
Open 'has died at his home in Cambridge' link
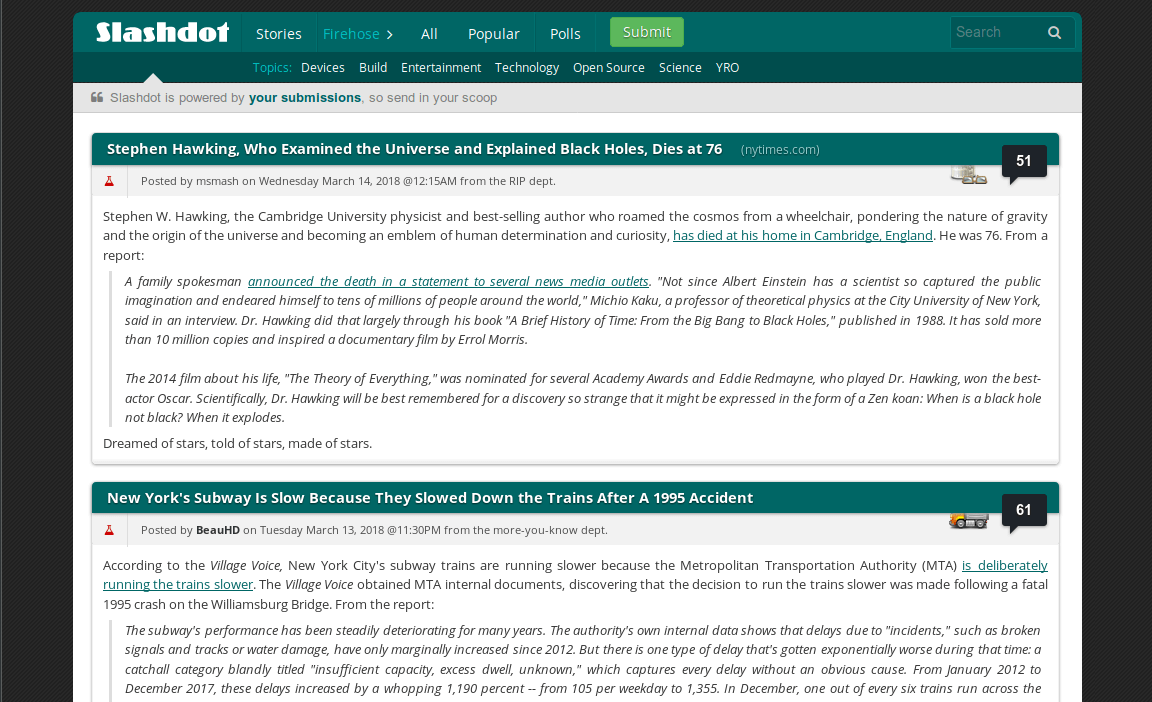point(802,236)
